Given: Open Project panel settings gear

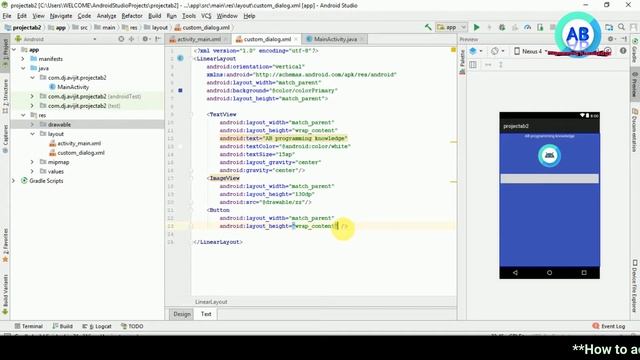Looking at the screenshot, I should point(145,39).
